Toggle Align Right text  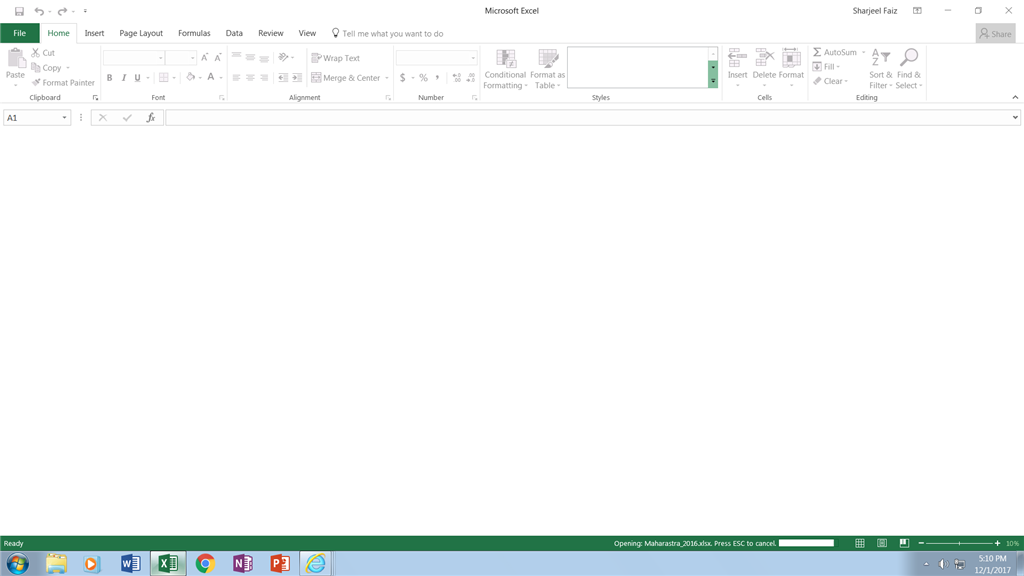[x=264, y=78]
